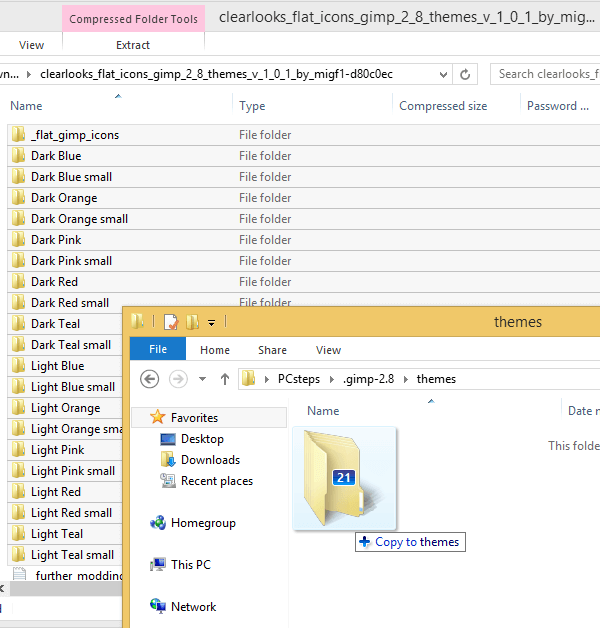The height and width of the screenshot is (628, 600).
Task: Click .gimp-2.8 in themes breadcrumb
Action: 368,379
